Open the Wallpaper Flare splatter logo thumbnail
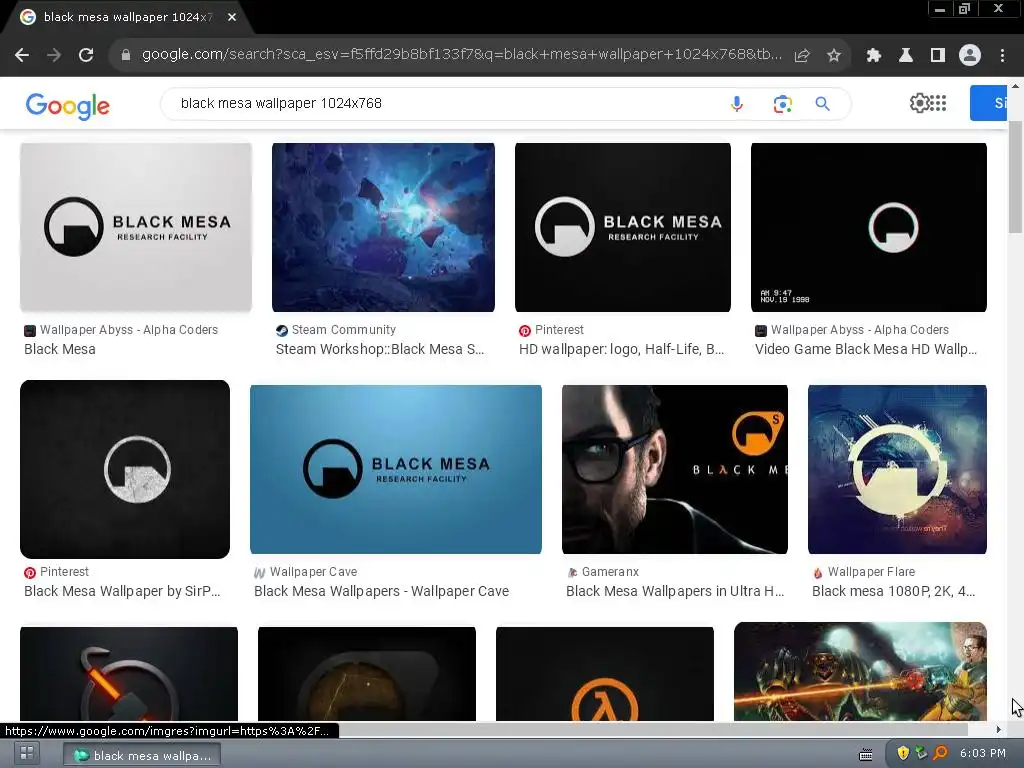This screenshot has height=768, width=1024. click(897, 469)
